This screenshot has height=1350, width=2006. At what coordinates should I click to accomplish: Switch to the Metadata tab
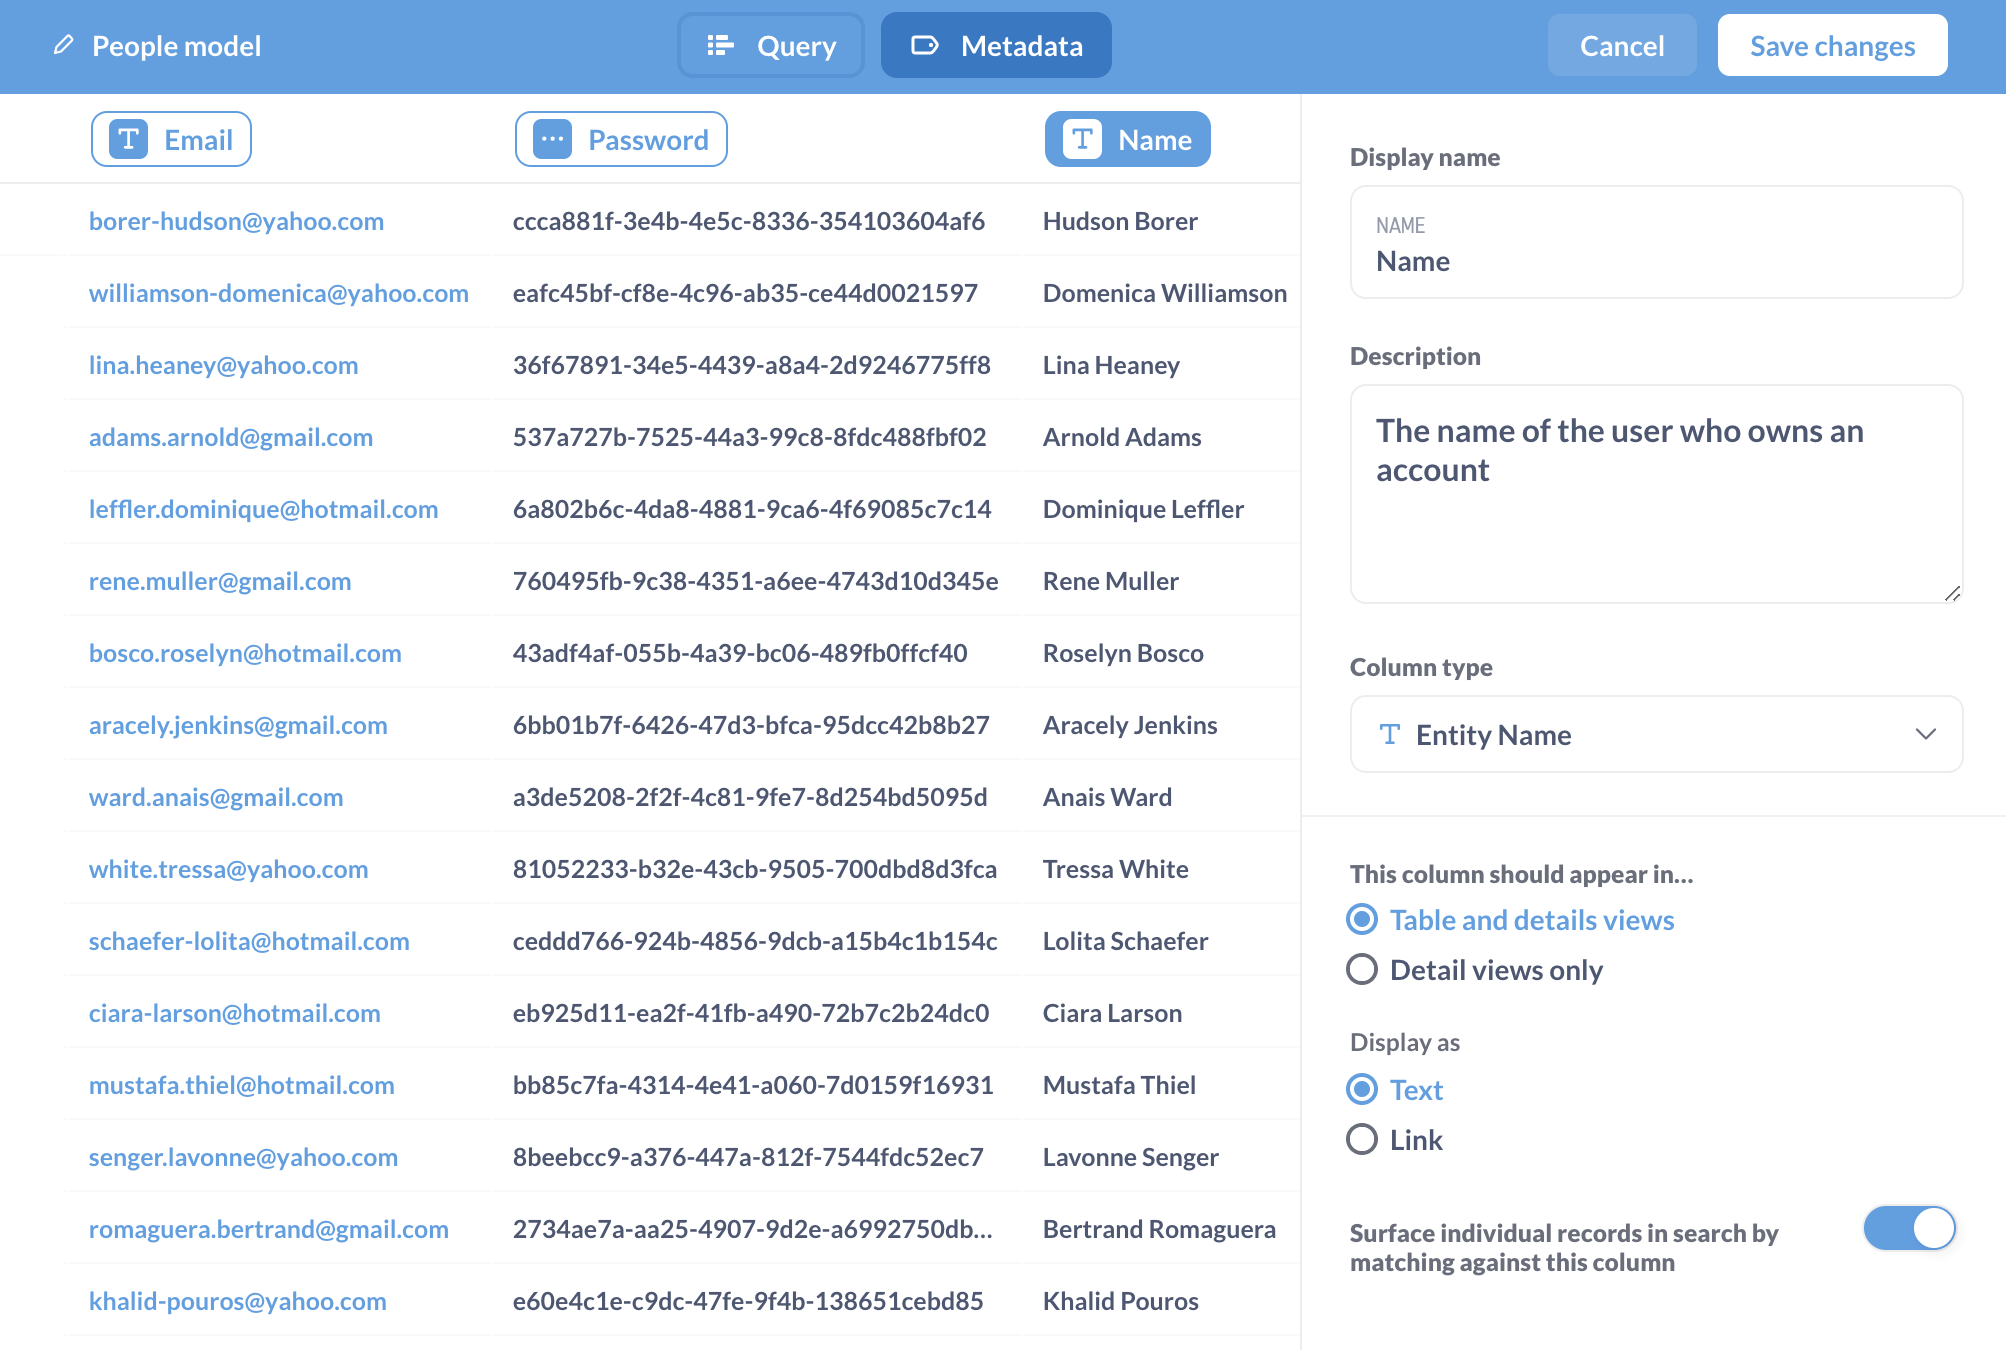pyautogui.click(x=996, y=45)
